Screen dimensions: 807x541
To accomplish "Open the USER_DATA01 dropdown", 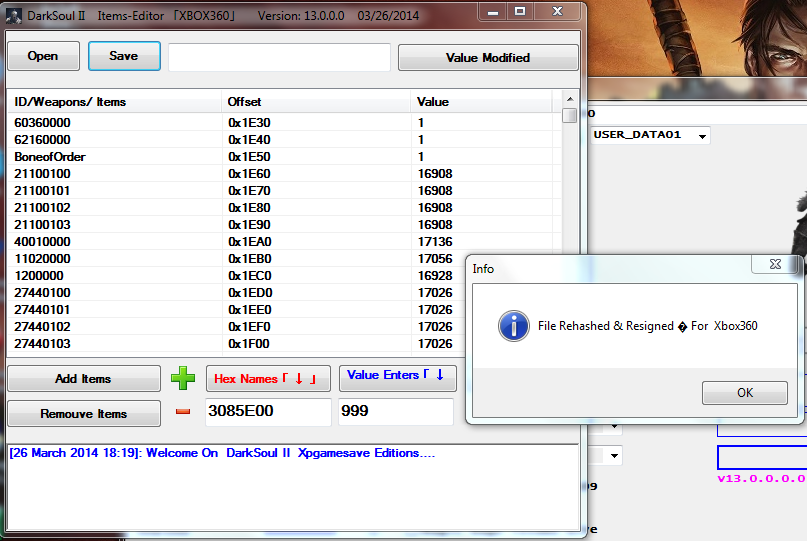I will click(x=703, y=135).
